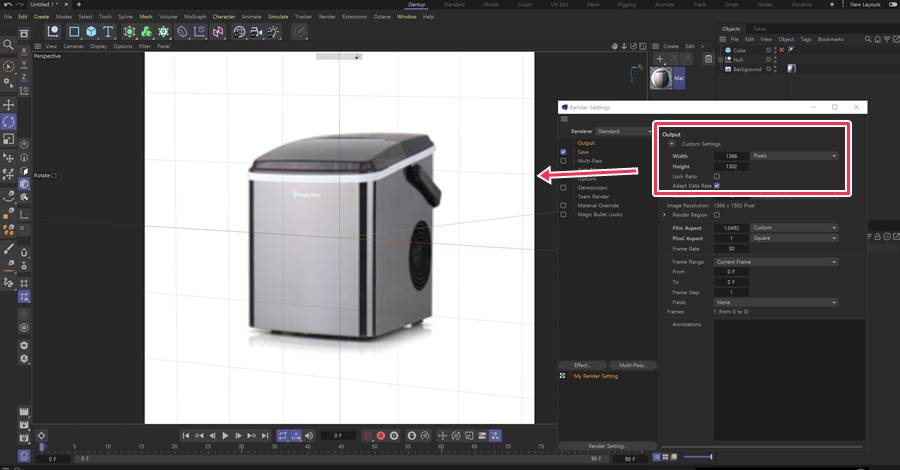Uncheck the Adapt Data Rate checkbox
The width and height of the screenshot is (900, 470).
tap(716, 186)
